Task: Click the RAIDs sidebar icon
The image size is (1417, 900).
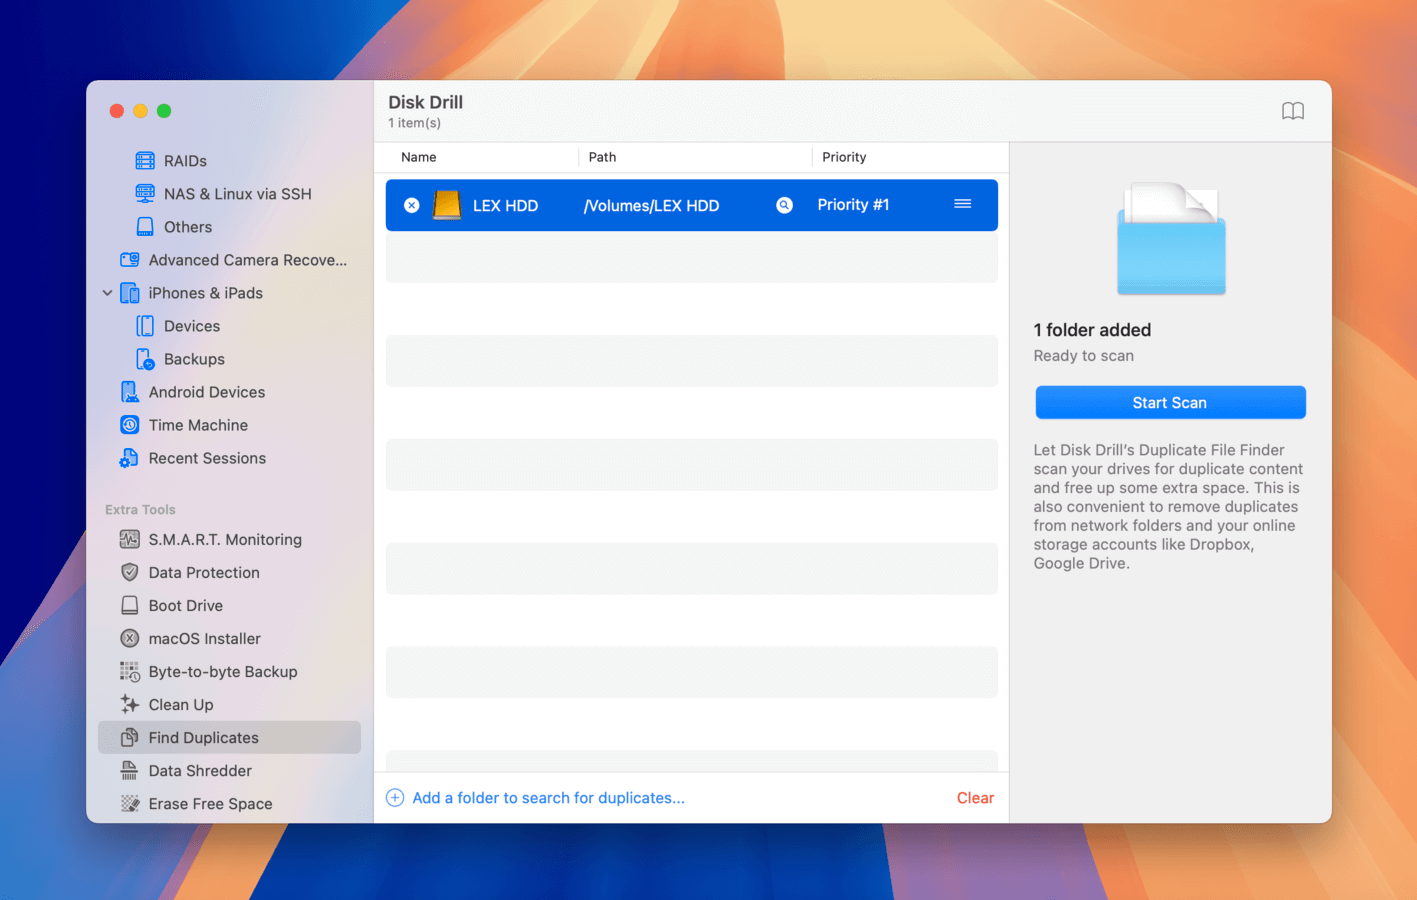Action: pyautogui.click(x=145, y=161)
